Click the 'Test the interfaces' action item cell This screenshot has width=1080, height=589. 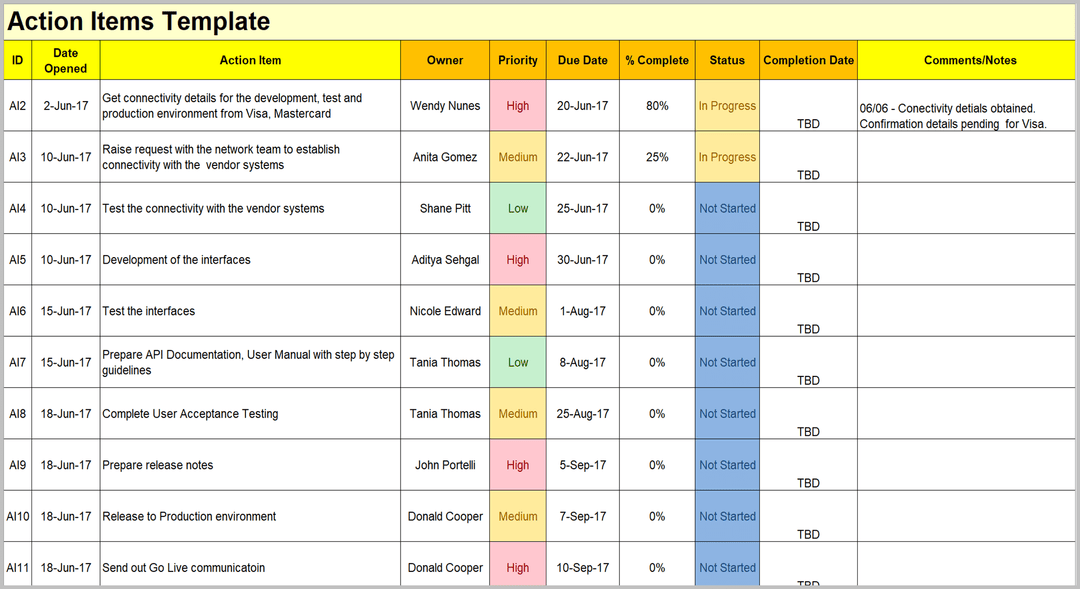149,311
